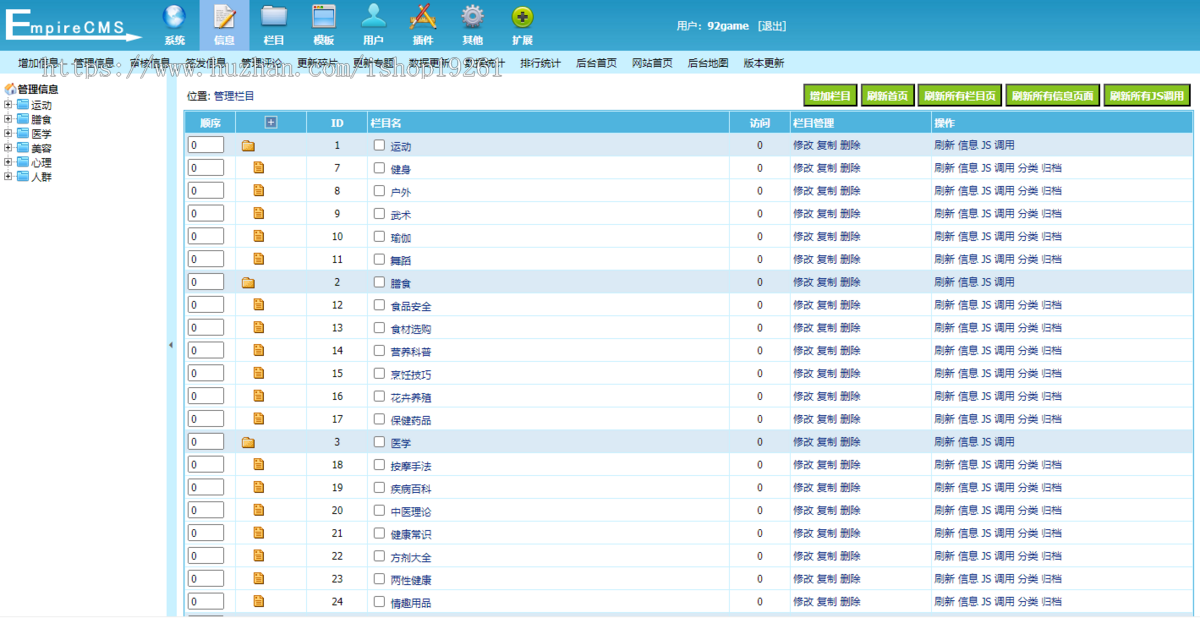Screen dimensions: 1200x618
Task: Check the 运动 column checkbox
Action: click(x=379, y=145)
